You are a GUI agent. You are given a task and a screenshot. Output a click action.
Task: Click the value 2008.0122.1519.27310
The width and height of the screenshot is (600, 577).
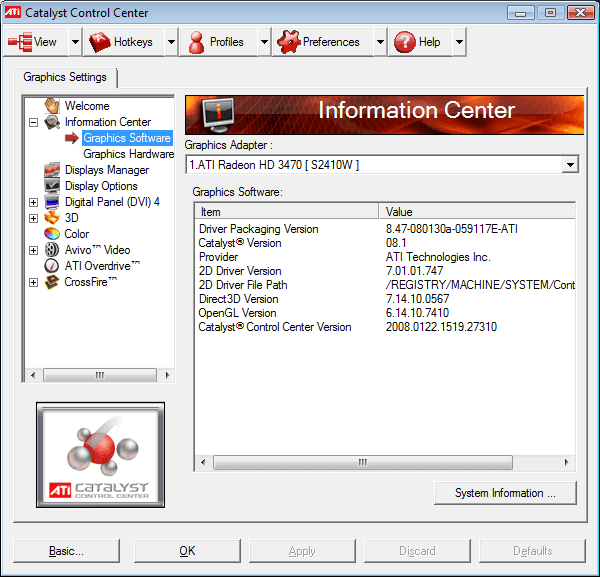click(x=441, y=327)
